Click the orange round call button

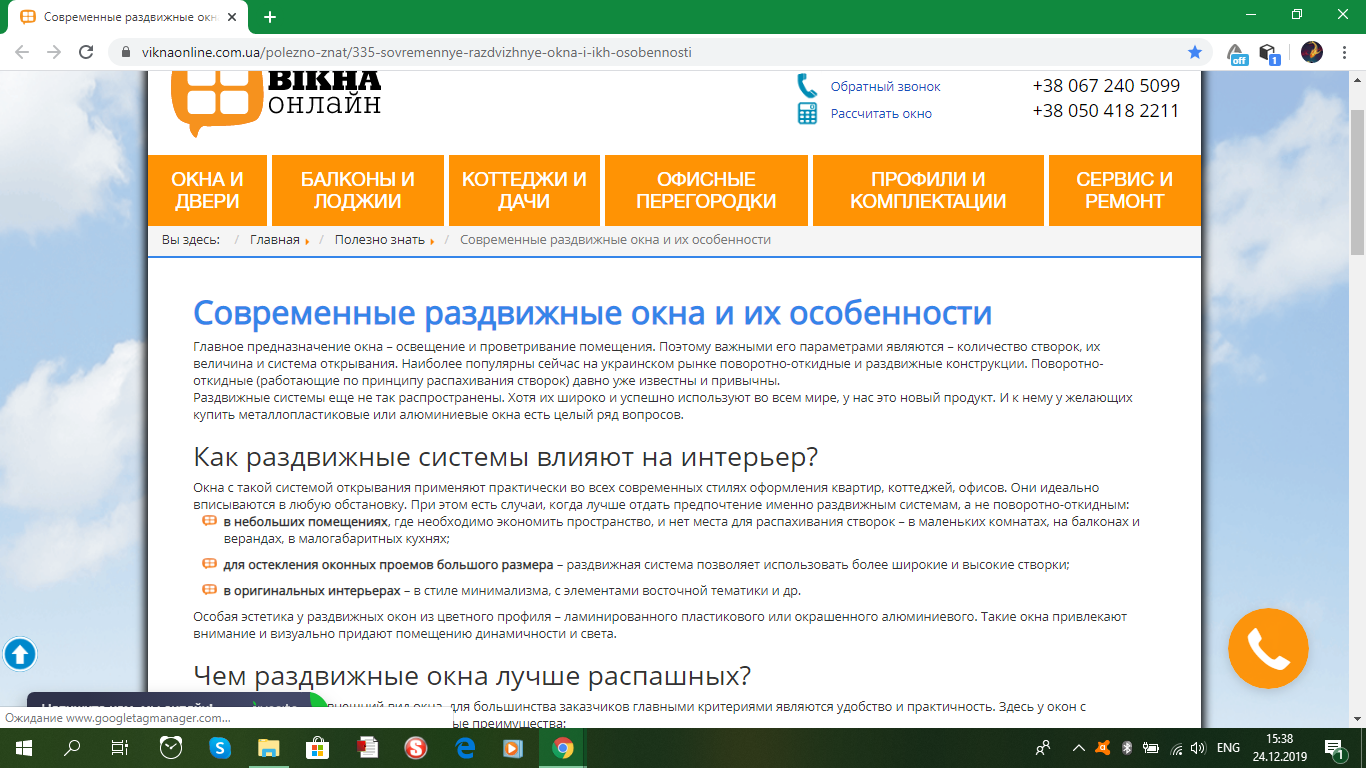tap(1268, 650)
